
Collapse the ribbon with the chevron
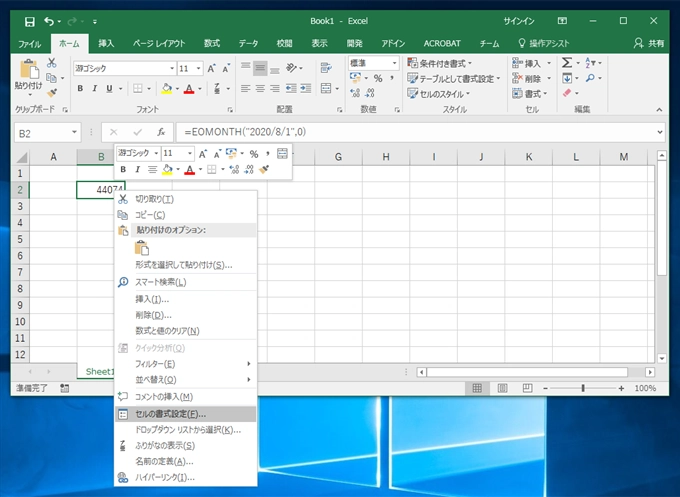coord(659,110)
